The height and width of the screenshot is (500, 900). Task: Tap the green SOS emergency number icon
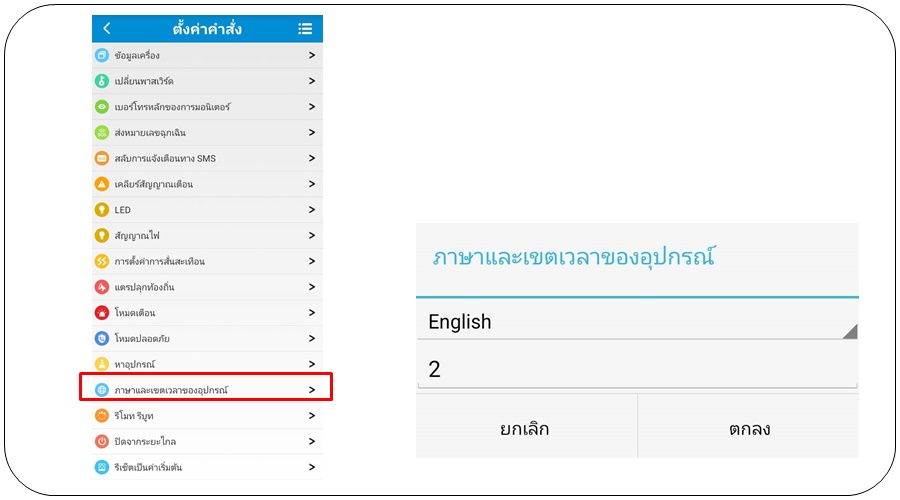(101, 133)
